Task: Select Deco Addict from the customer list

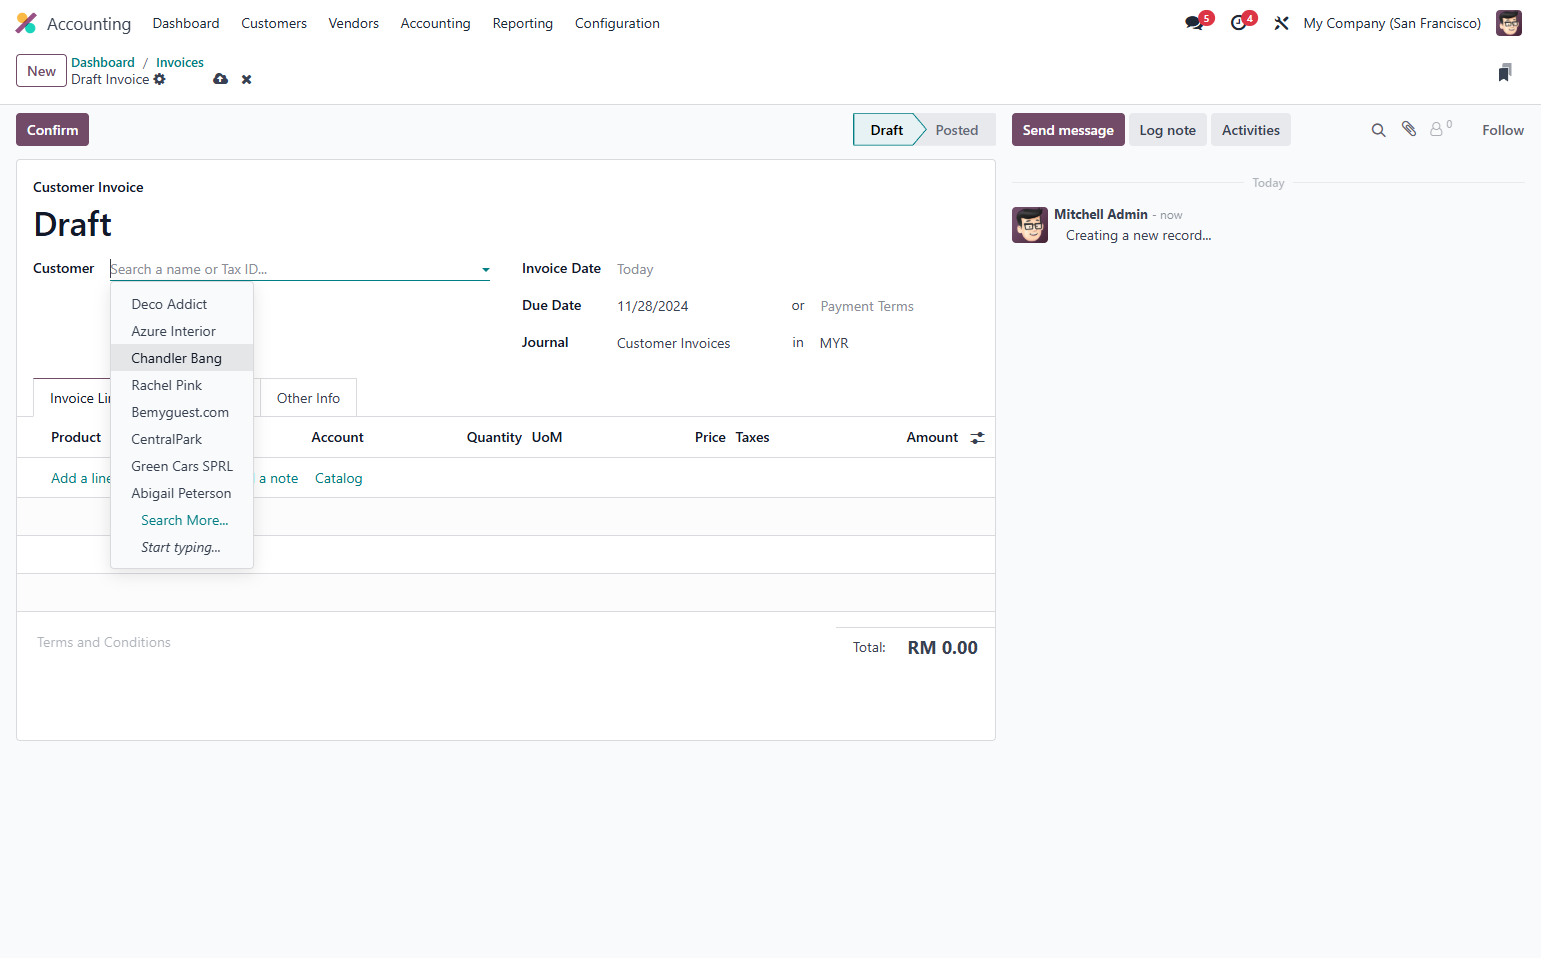Action: pos(182,304)
